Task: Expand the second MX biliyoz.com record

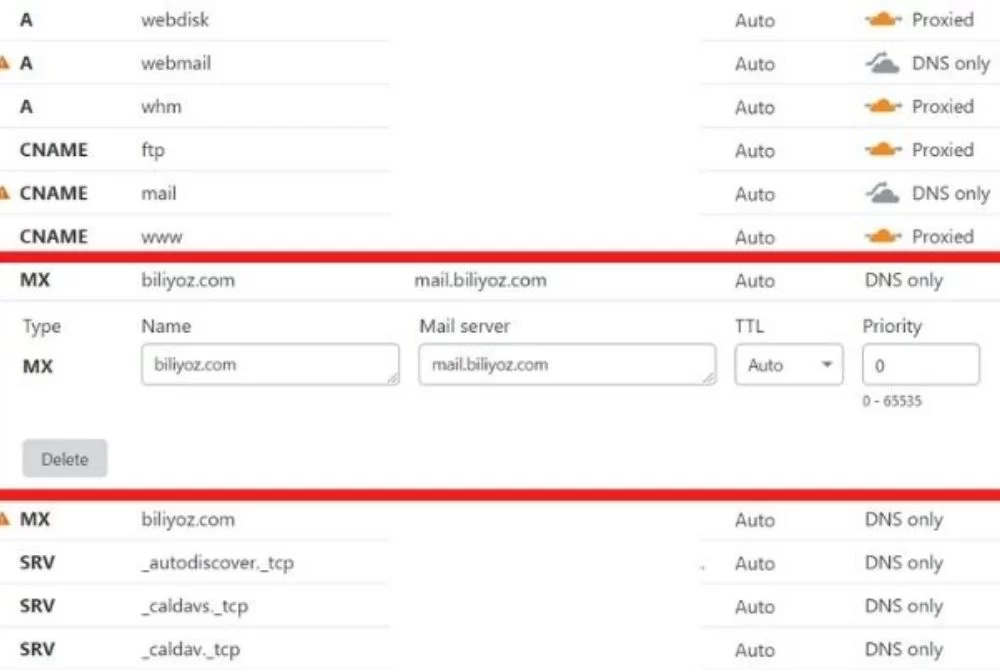Action: coord(500,520)
